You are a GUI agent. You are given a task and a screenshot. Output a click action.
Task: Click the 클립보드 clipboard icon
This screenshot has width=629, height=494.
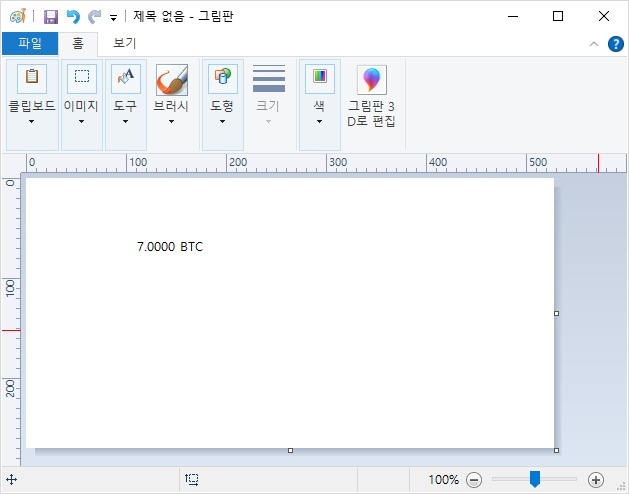32,78
